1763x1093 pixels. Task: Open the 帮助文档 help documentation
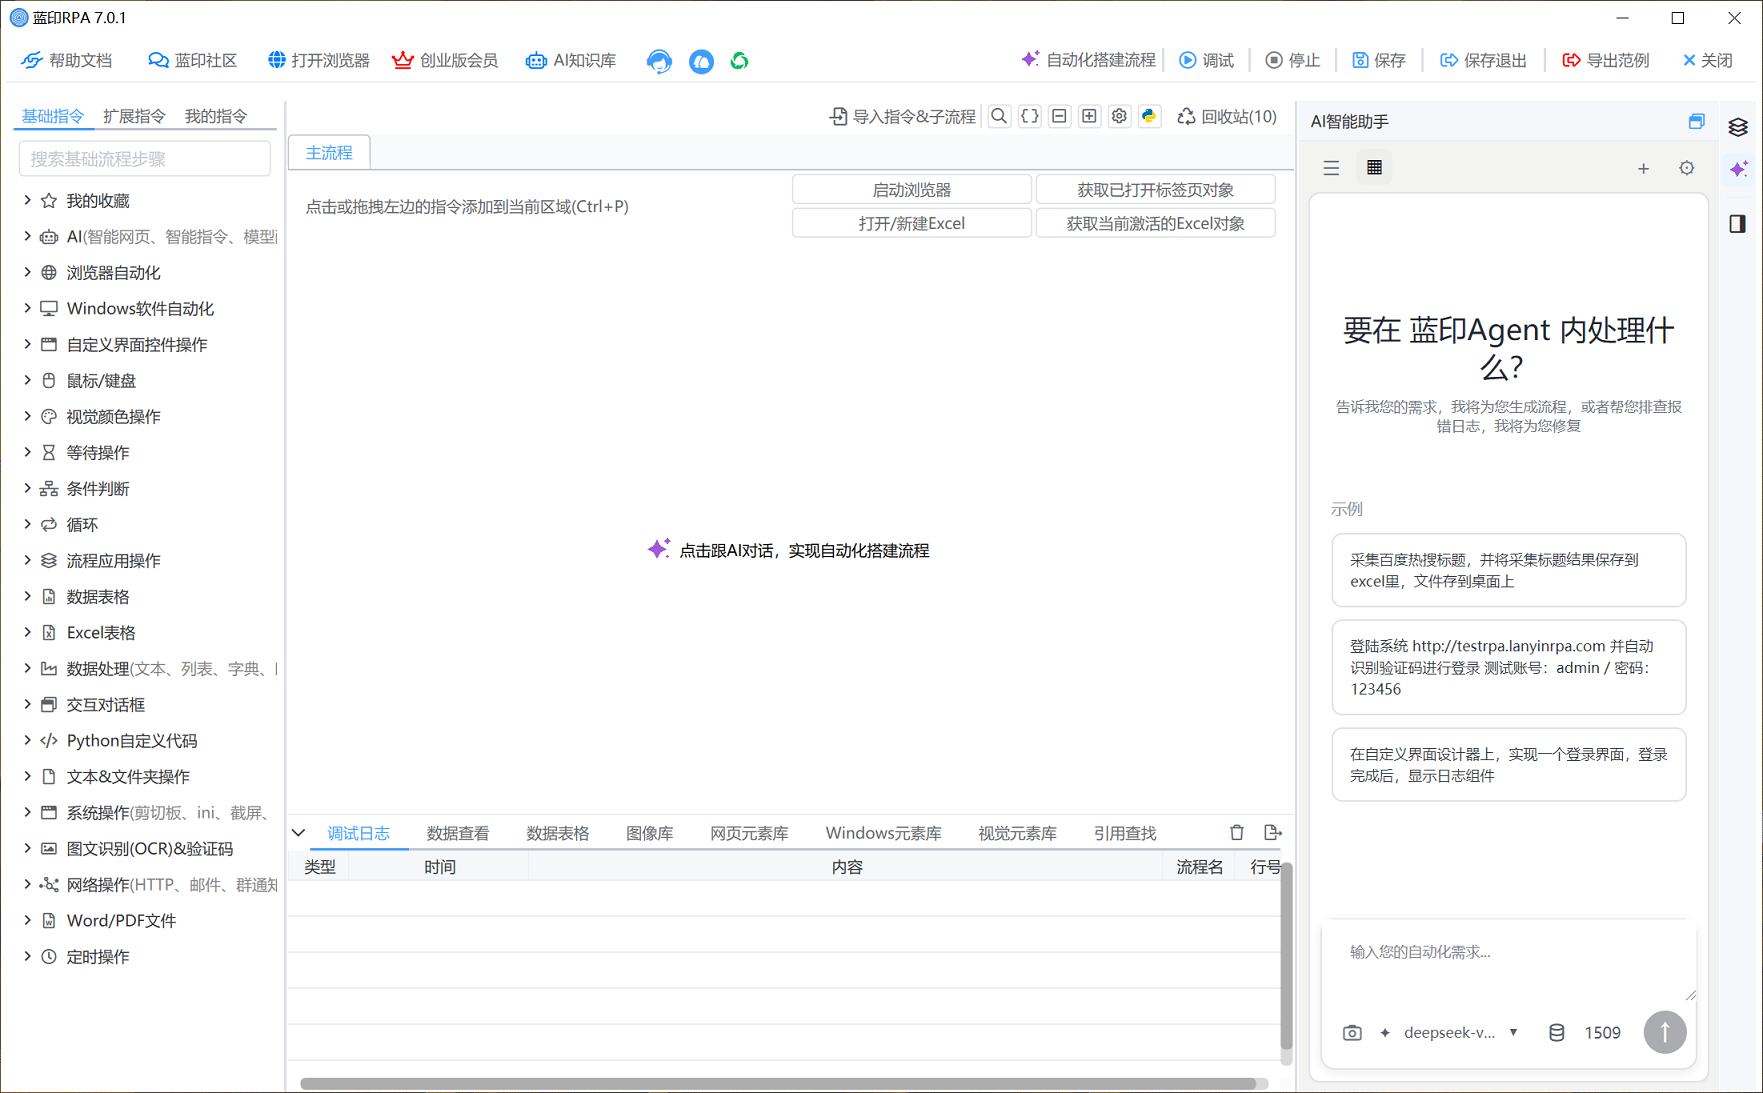pos(67,61)
